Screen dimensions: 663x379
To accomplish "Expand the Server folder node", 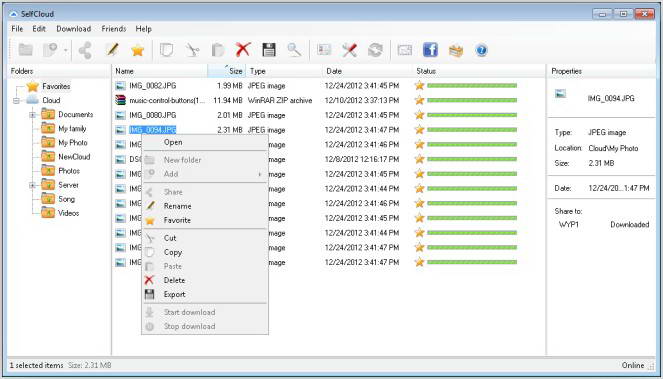I will (33, 185).
